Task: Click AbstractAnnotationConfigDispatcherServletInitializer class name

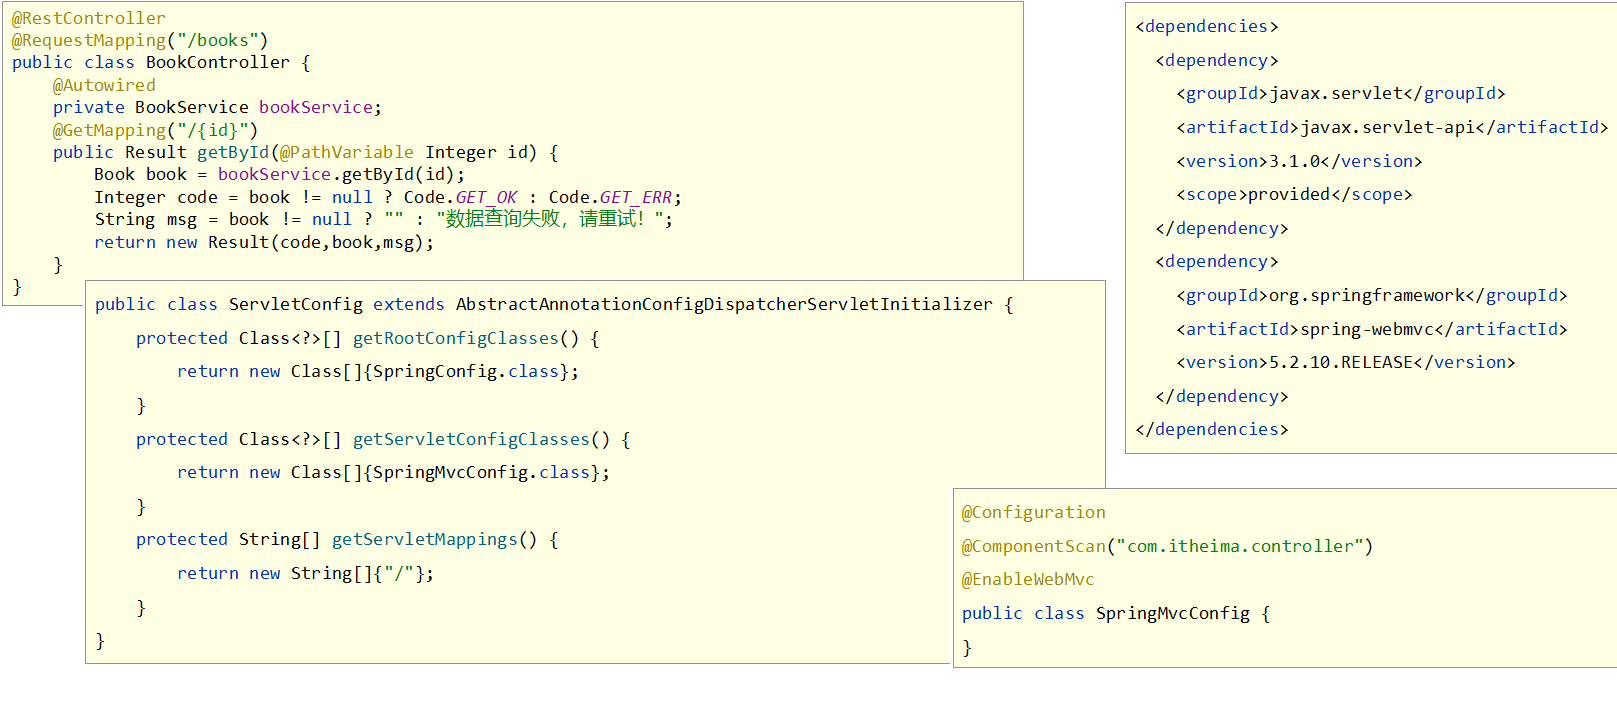Action: [724, 304]
